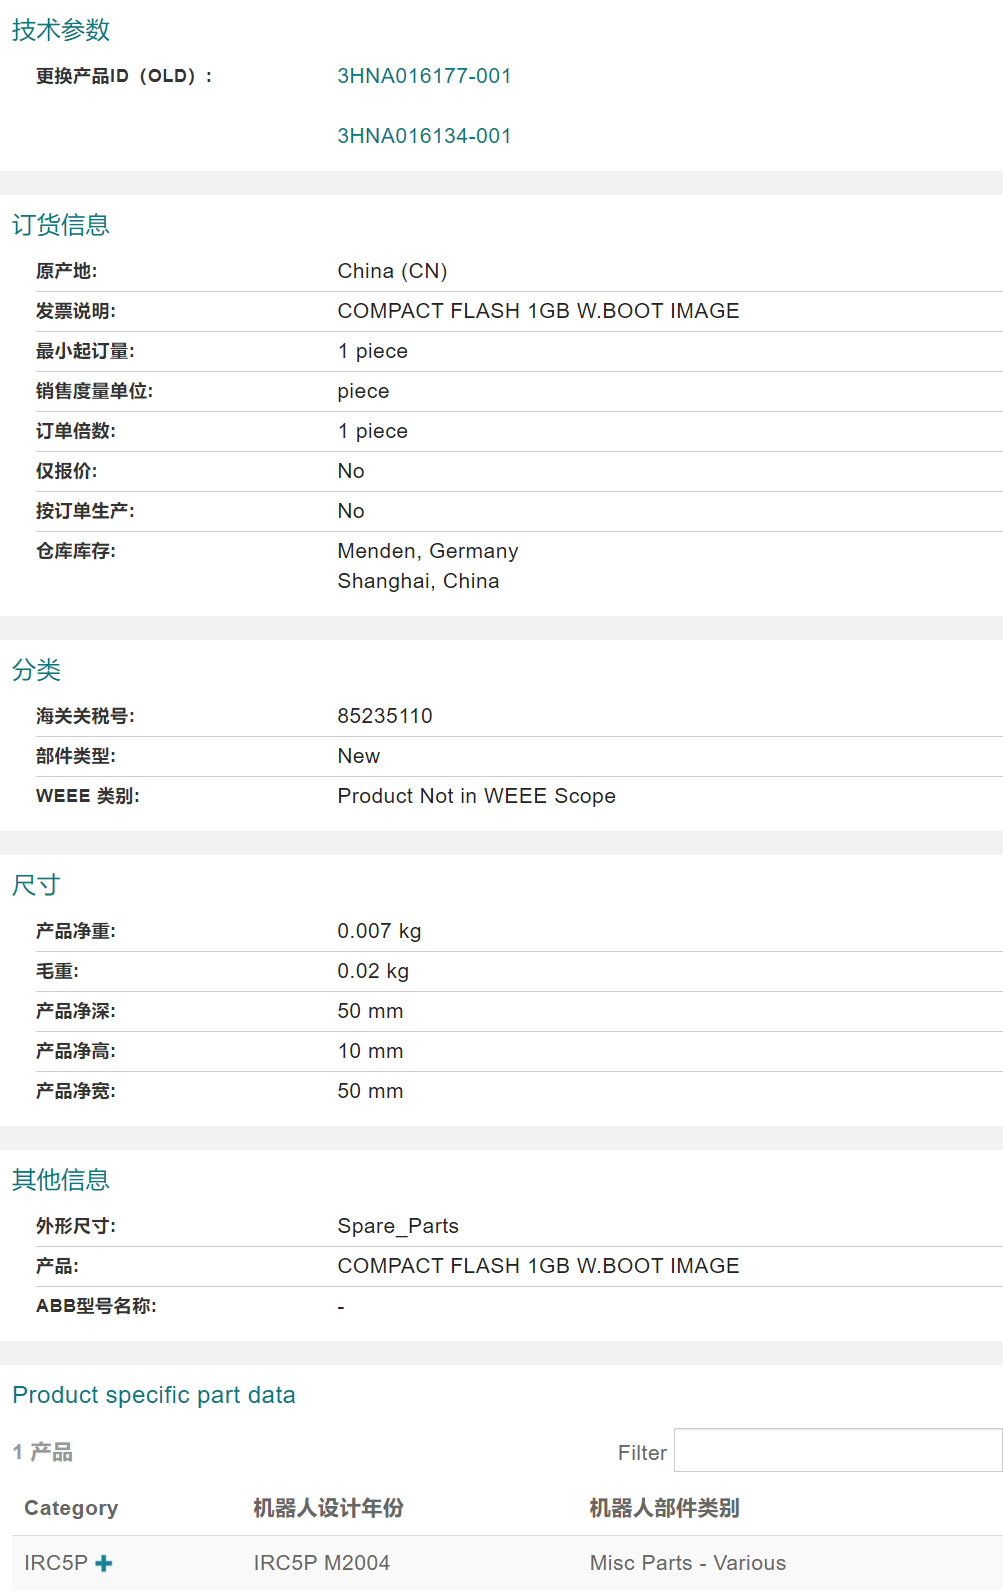Image resolution: width=1003 pixels, height=1593 pixels.
Task: Select the IRC5P M2004 cell
Action: [321, 1563]
